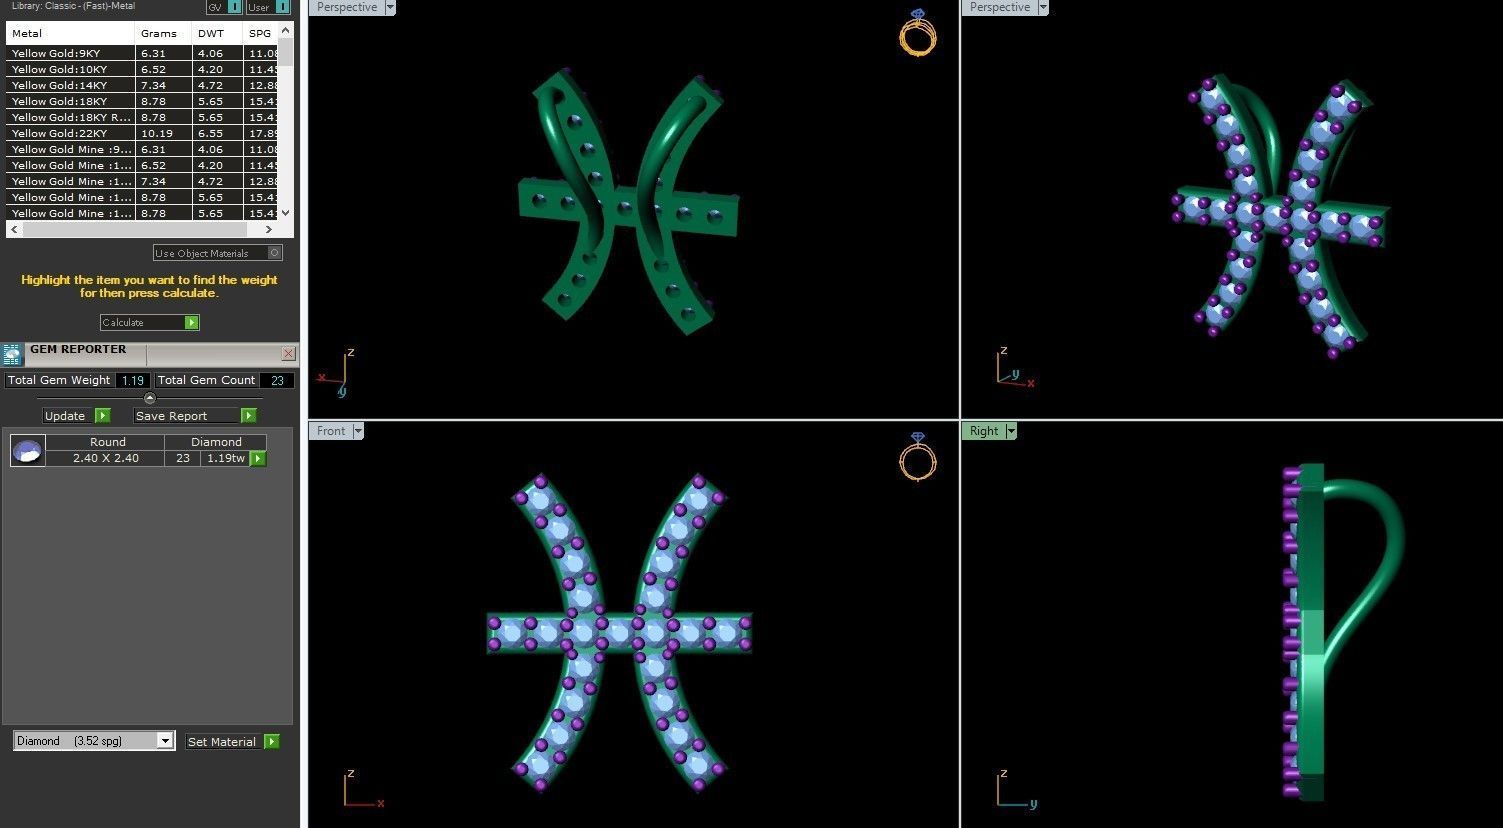The width and height of the screenshot is (1503, 828).
Task: Click the Total Gem Weight value 1.19
Action: click(133, 380)
